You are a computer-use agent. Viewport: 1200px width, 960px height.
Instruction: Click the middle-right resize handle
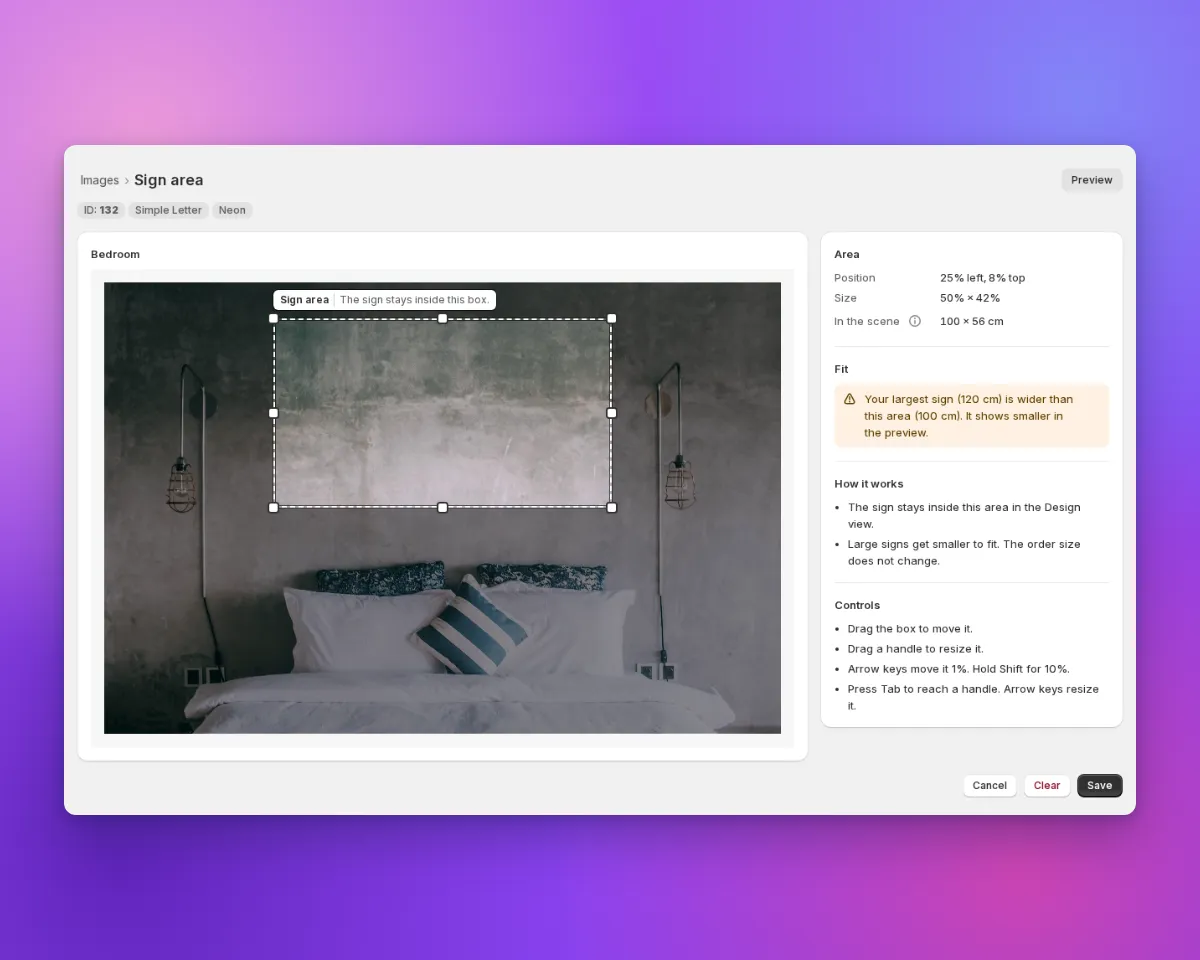(612, 413)
